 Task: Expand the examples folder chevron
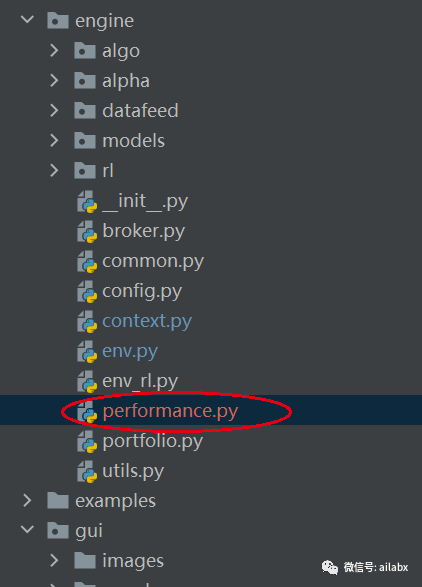coord(27,501)
